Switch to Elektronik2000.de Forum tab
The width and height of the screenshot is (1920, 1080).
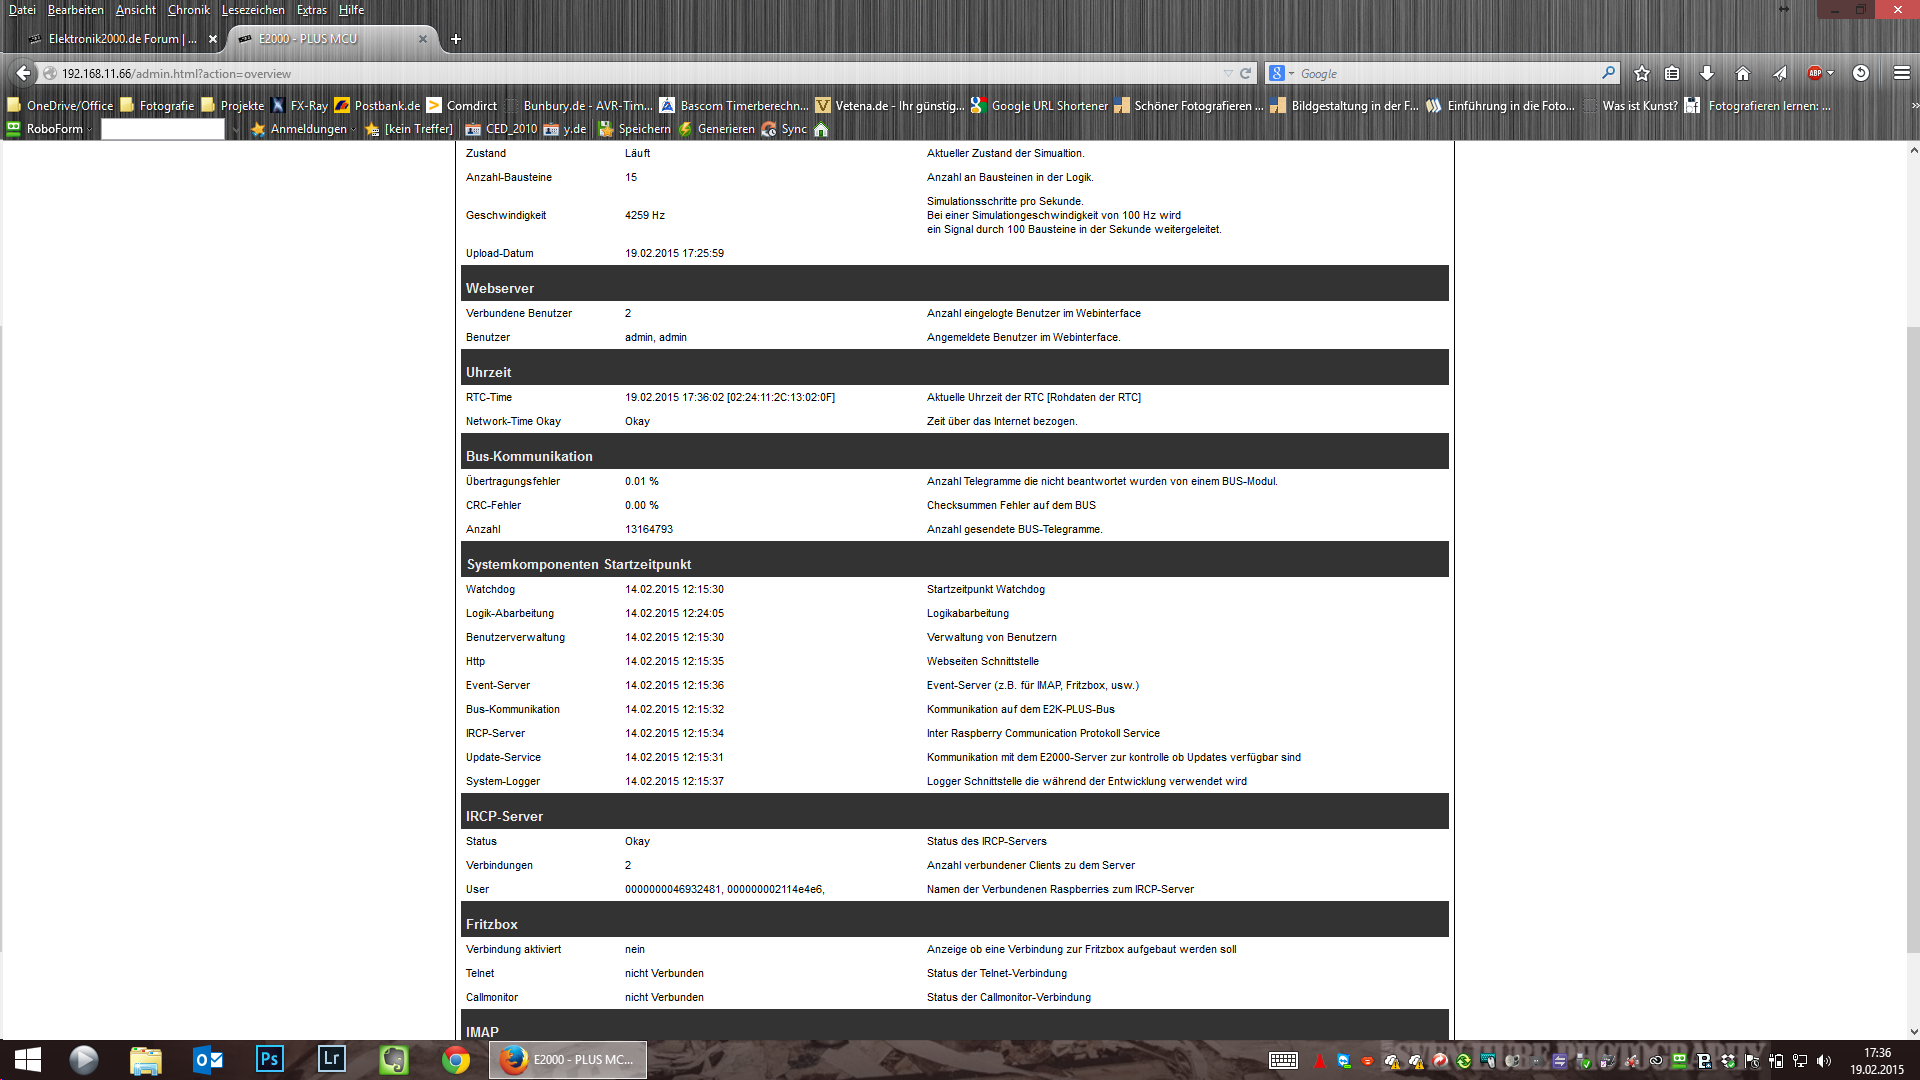coord(120,39)
